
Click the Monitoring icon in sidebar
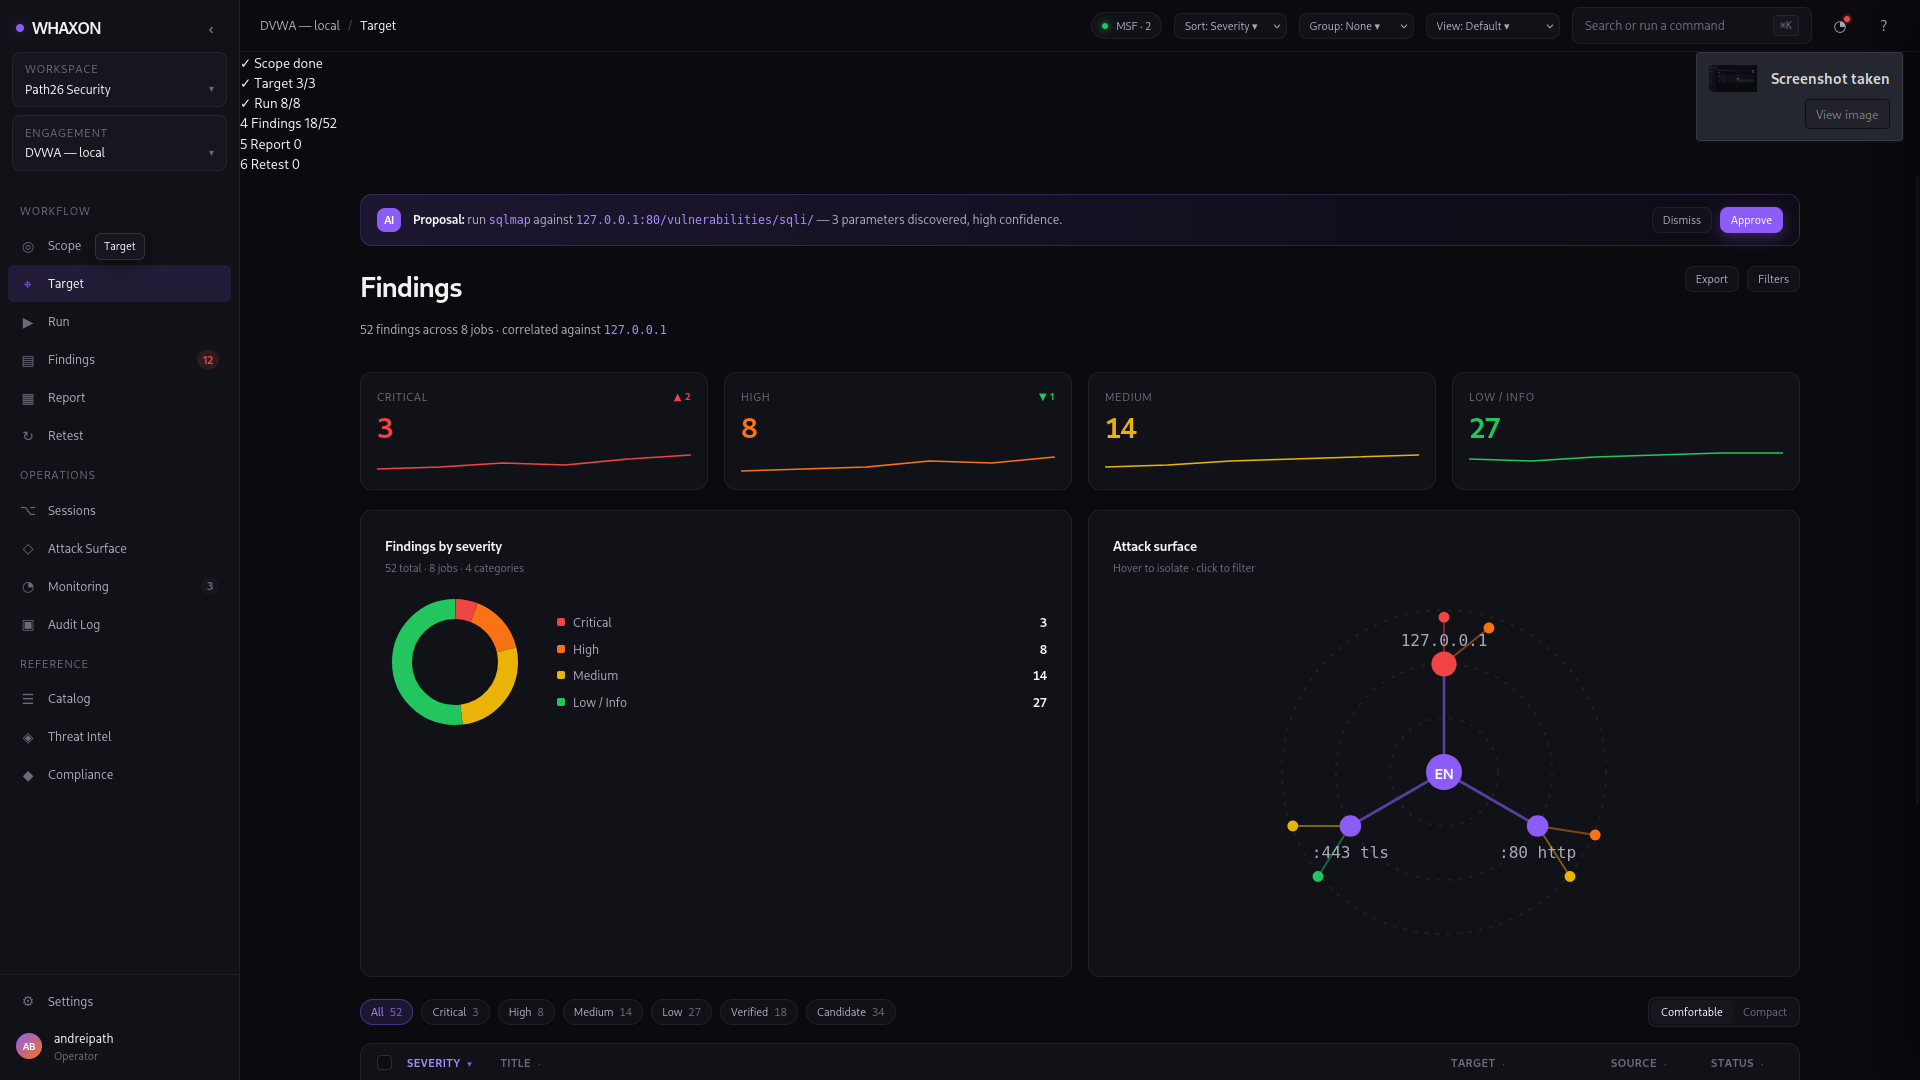point(28,587)
